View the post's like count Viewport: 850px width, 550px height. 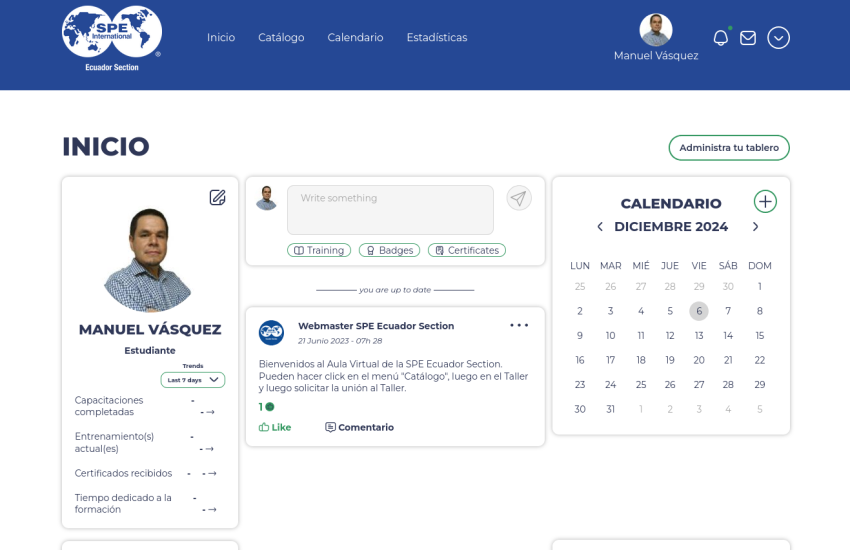(x=266, y=406)
